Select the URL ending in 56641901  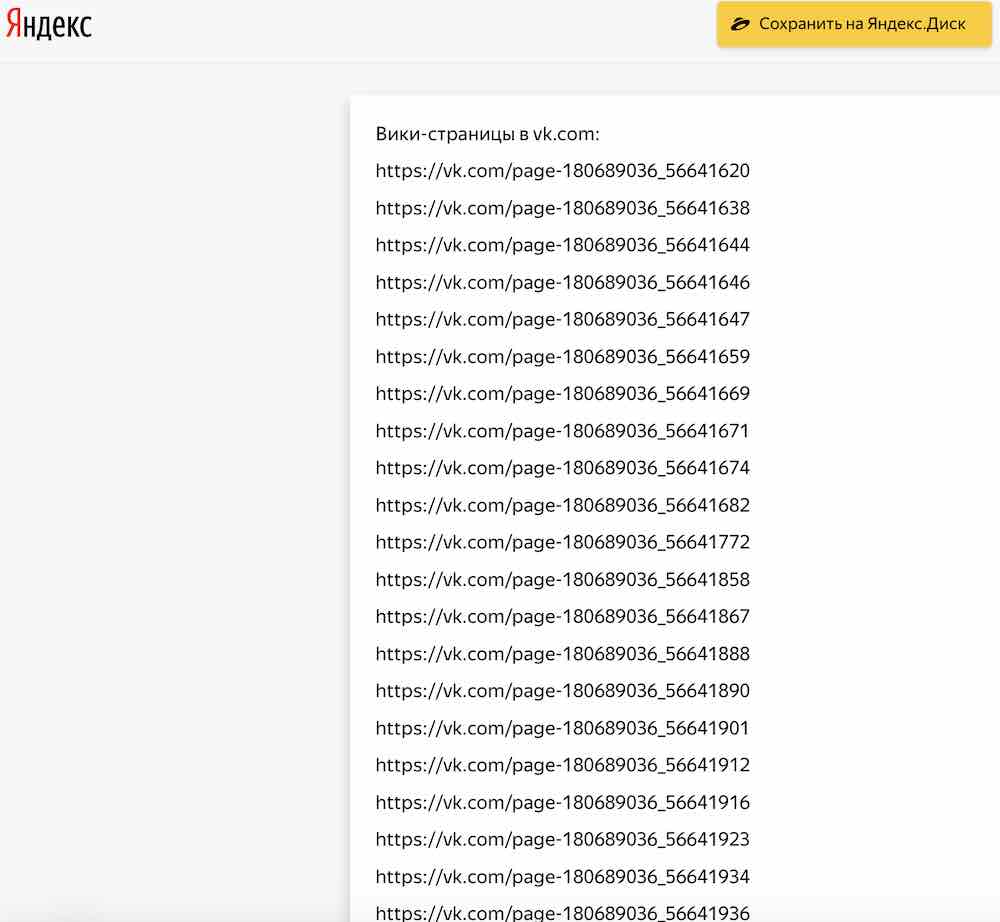(562, 728)
